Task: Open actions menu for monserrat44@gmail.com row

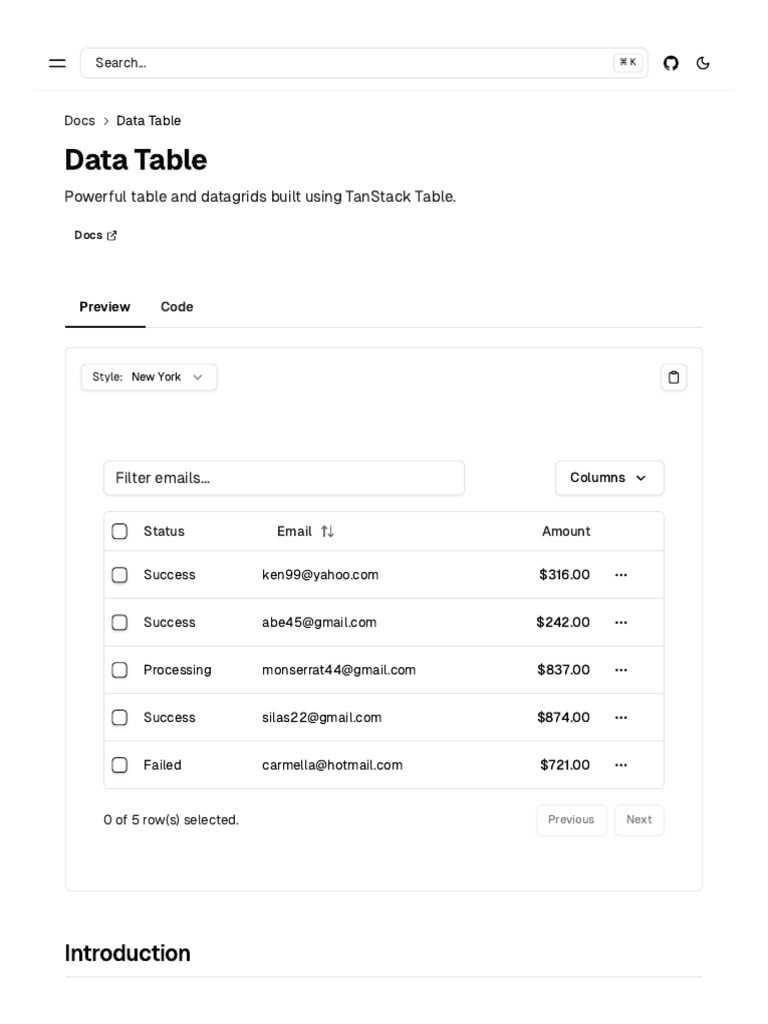Action: [x=621, y=670]
